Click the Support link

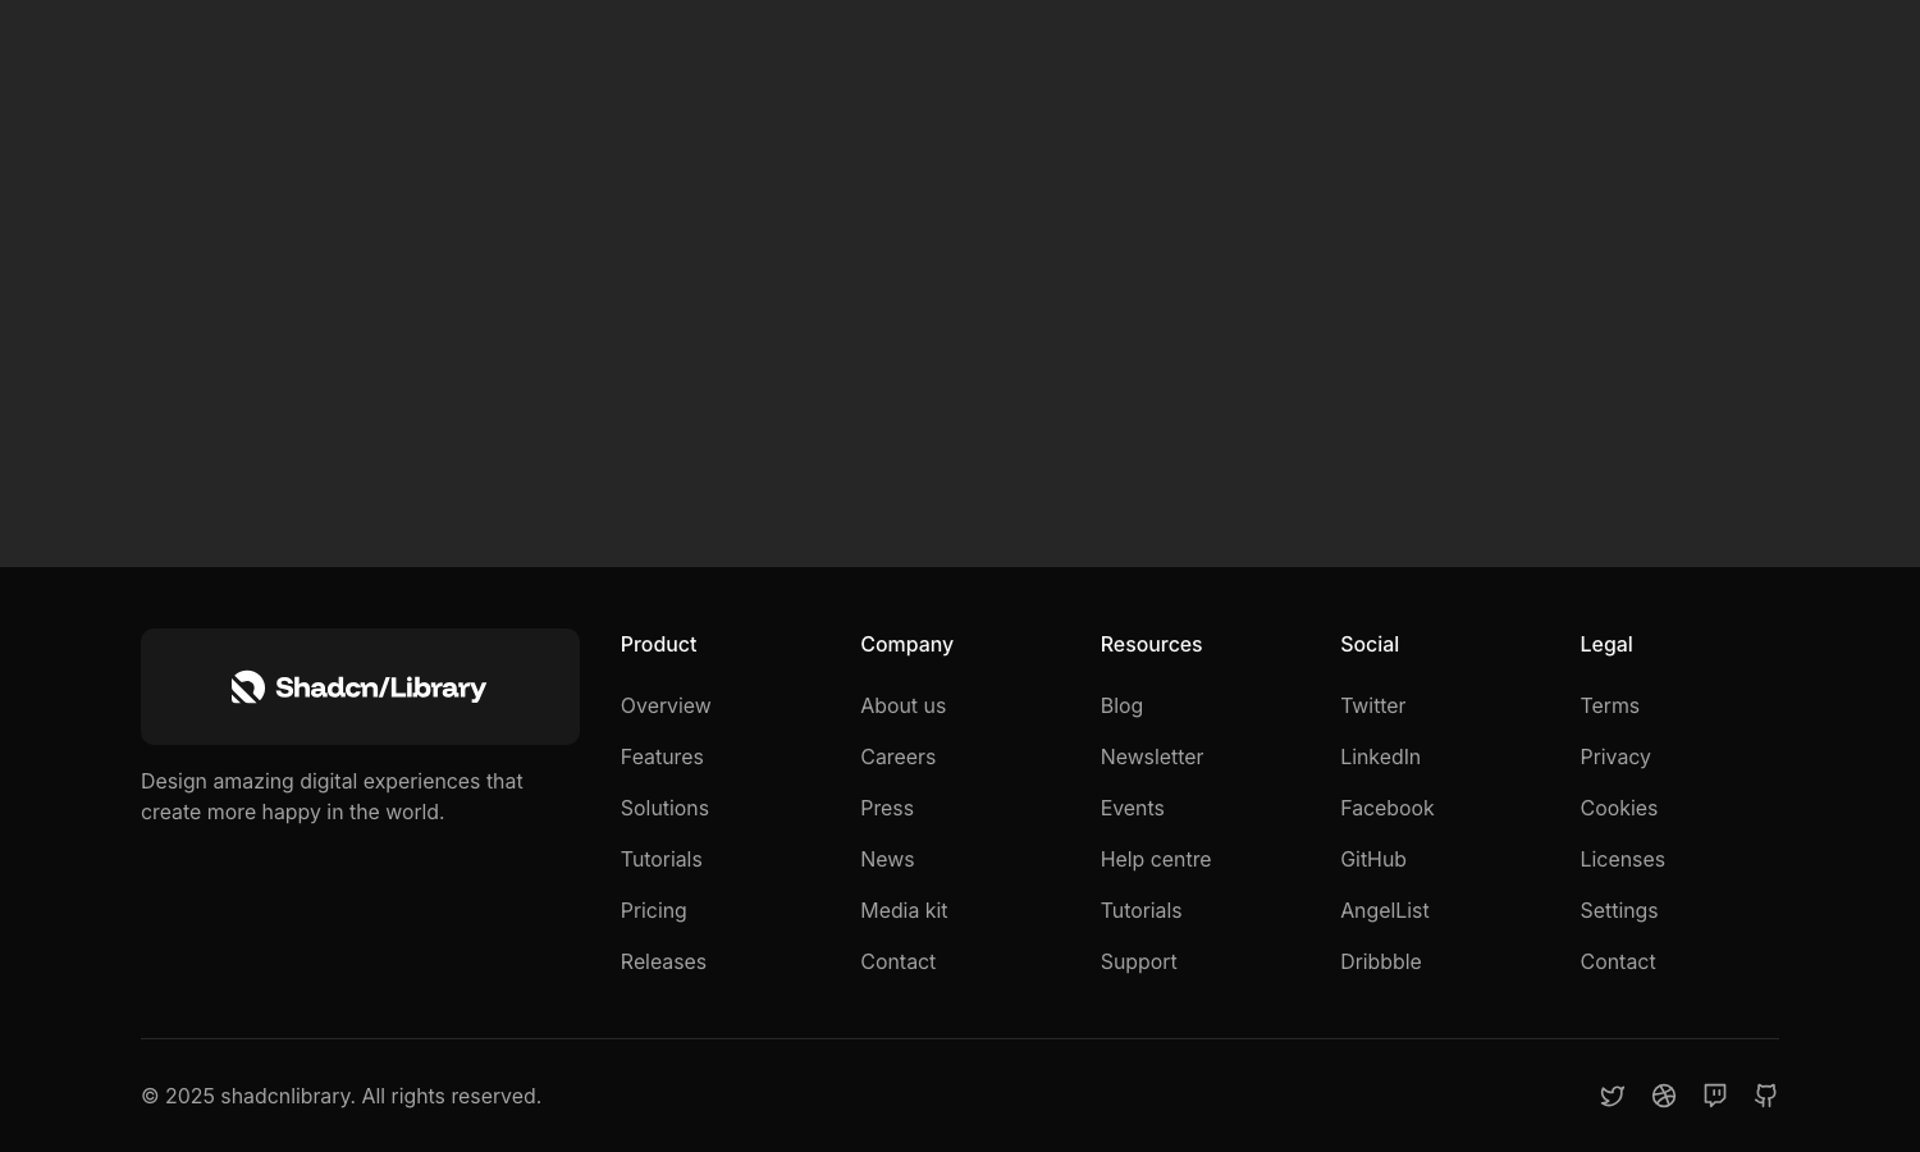[1138, 962]
